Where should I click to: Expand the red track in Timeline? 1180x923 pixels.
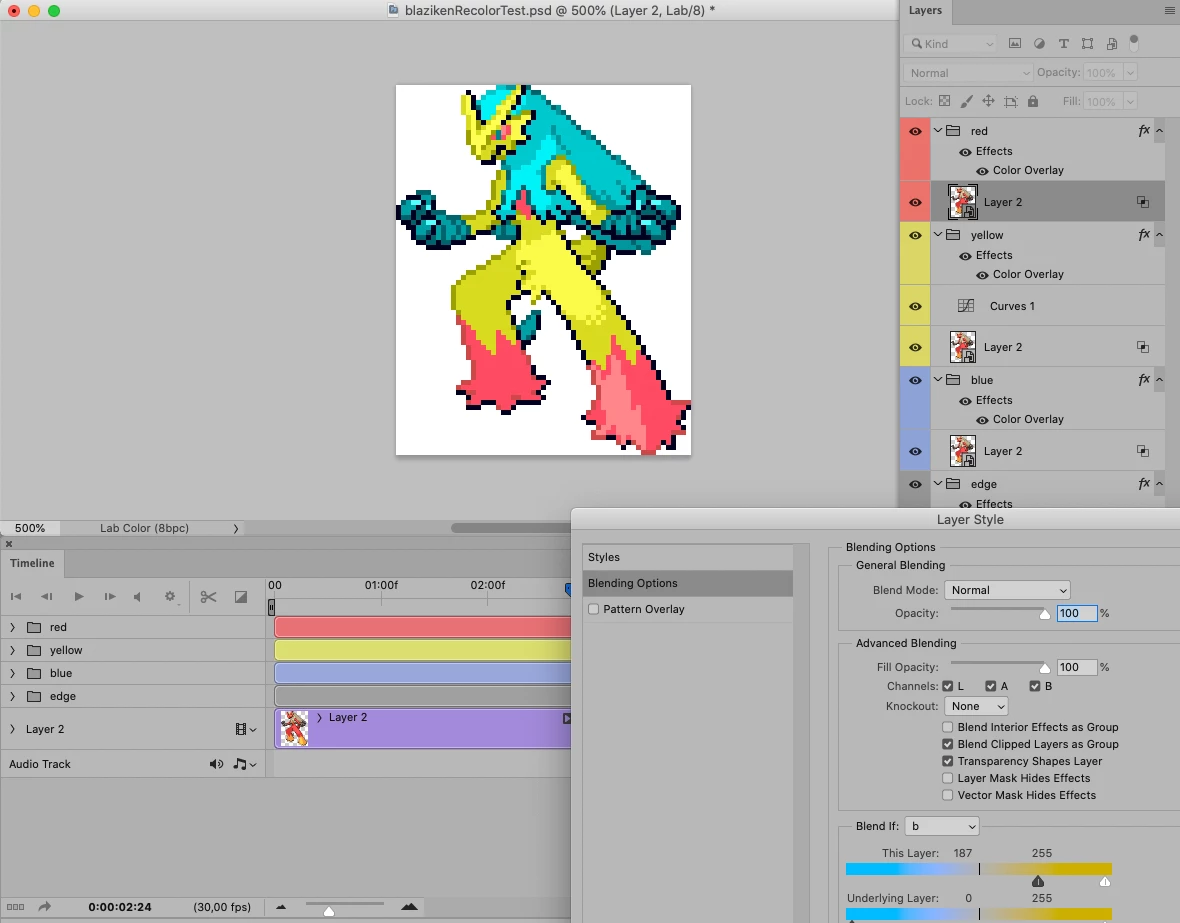12,627
